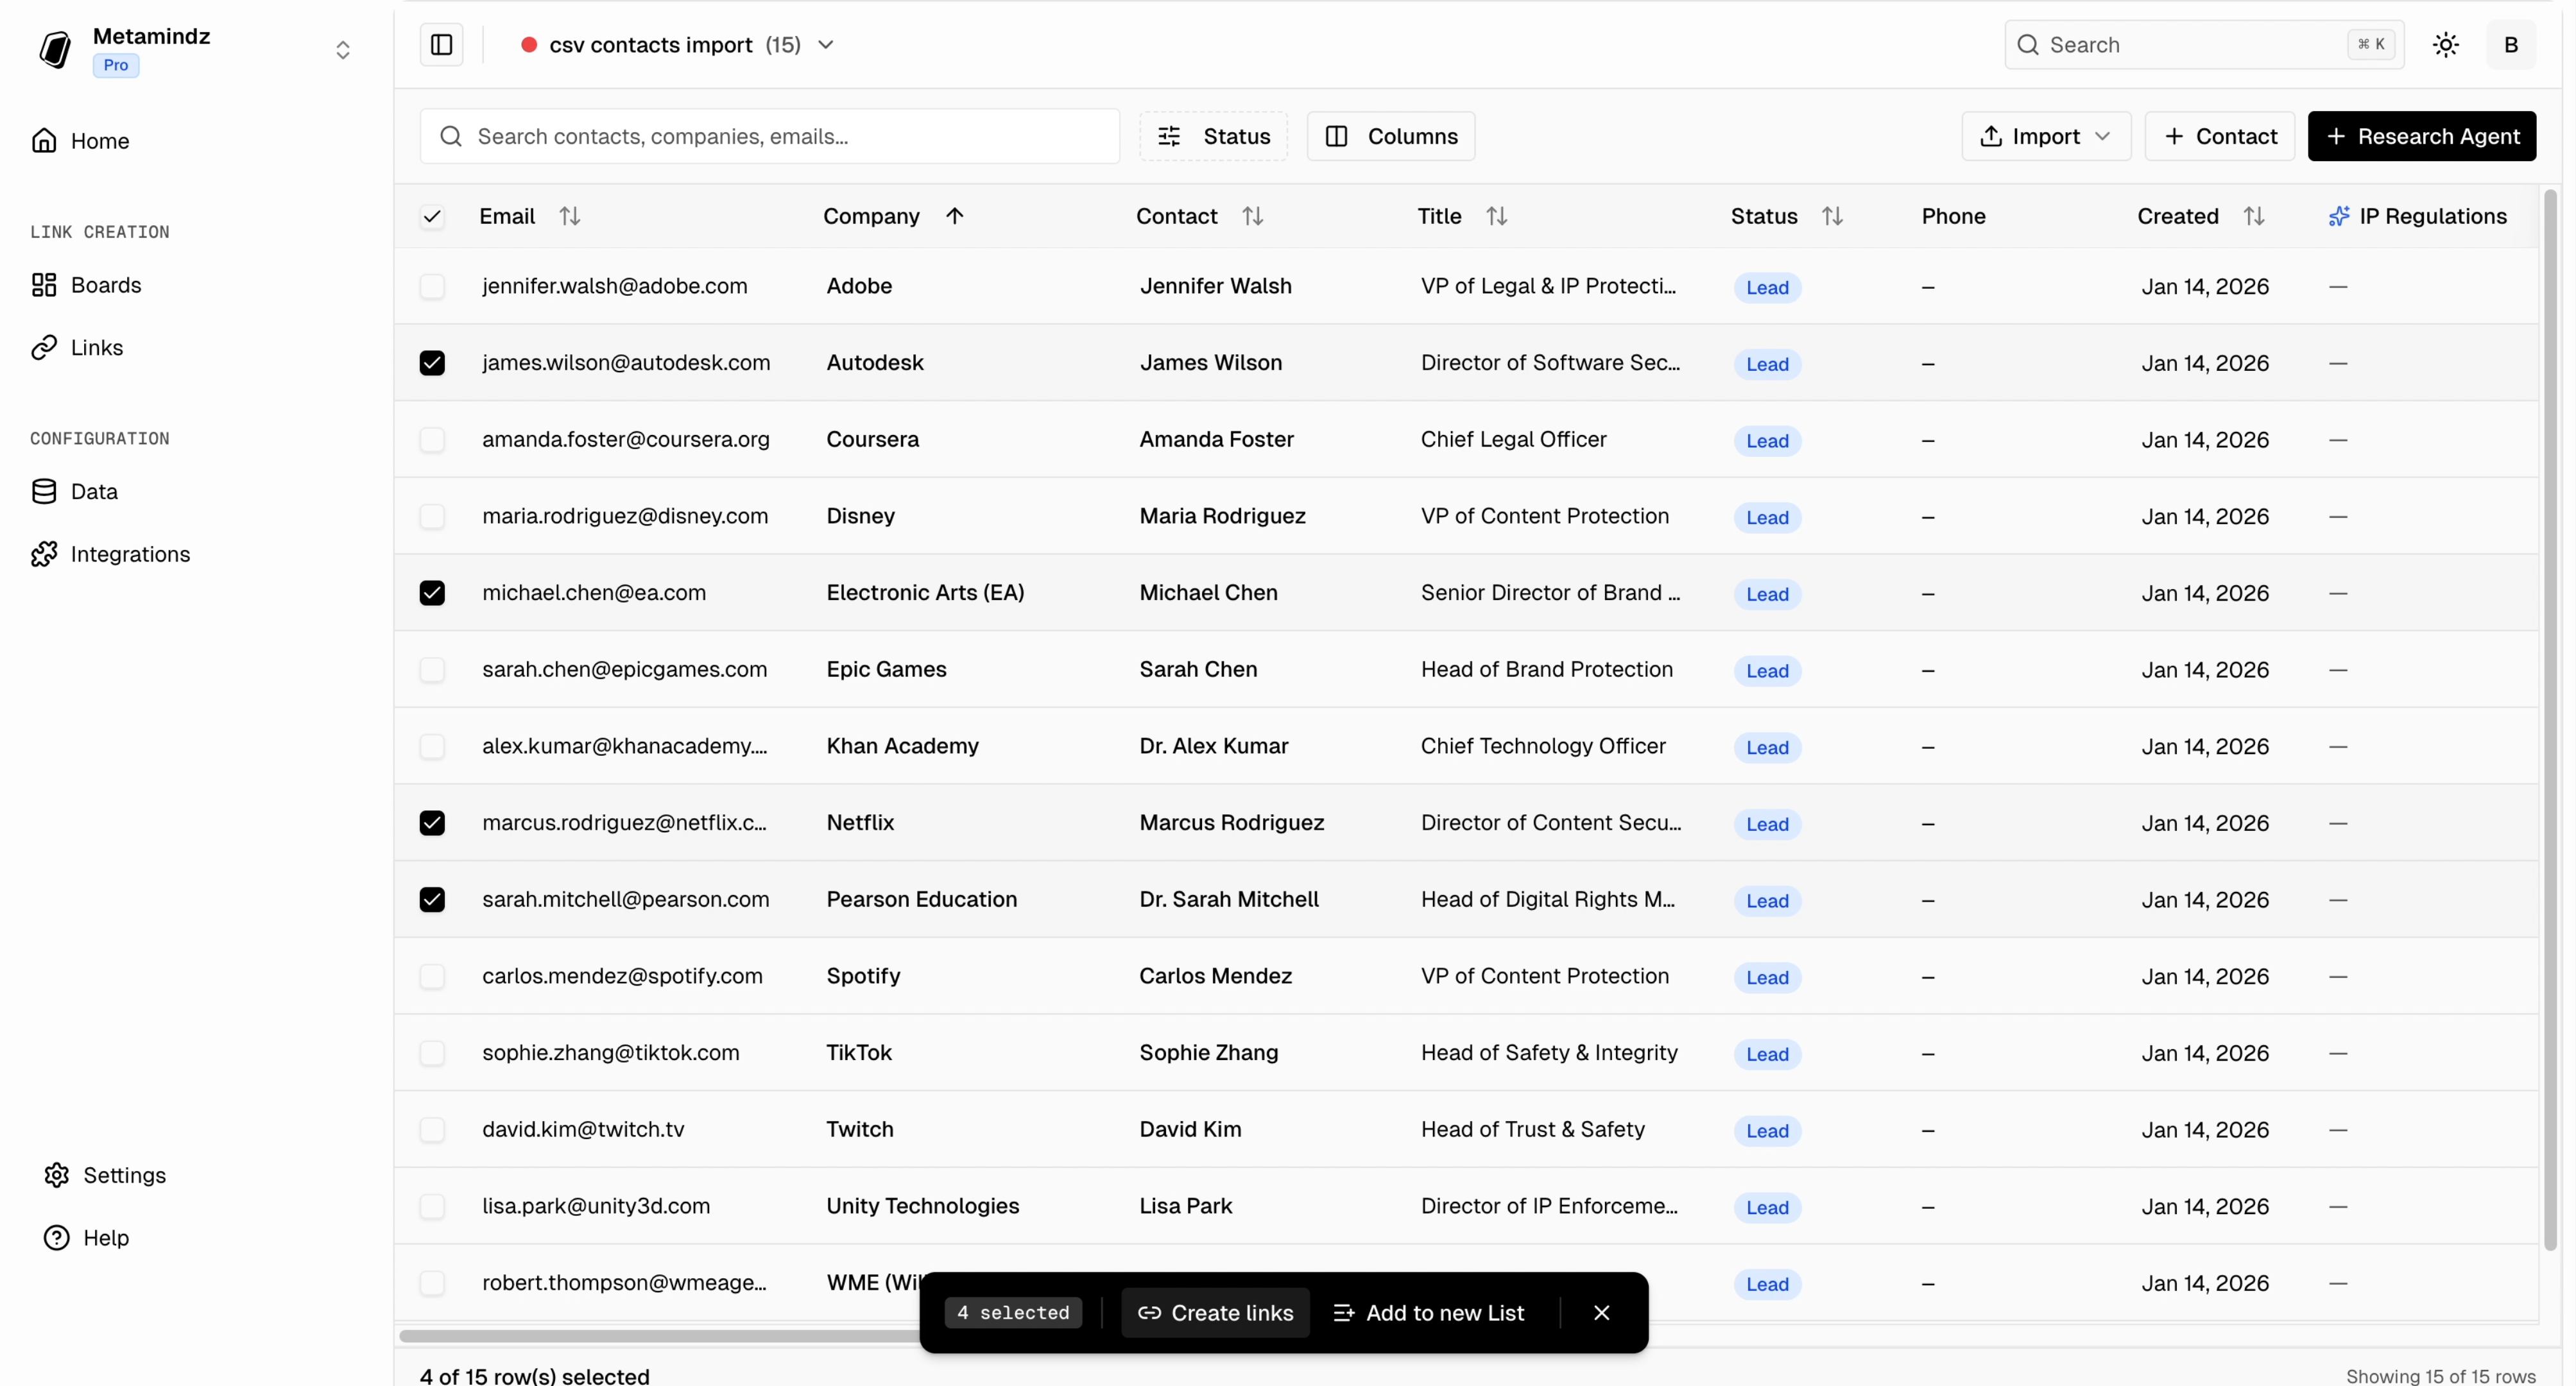Click the Home icon in the sidebar
The width and height of the screenshot is (2576, 1386).
[45, 140]
